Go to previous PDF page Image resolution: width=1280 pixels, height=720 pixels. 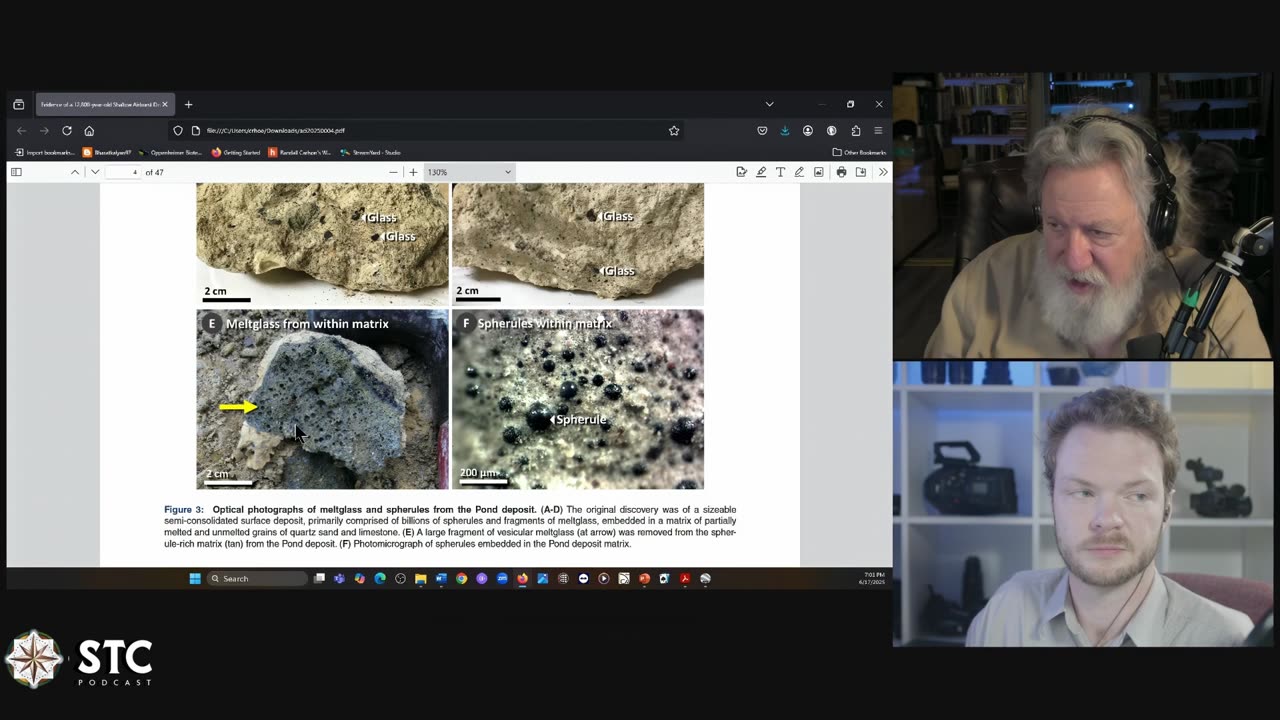pos(75,172)
